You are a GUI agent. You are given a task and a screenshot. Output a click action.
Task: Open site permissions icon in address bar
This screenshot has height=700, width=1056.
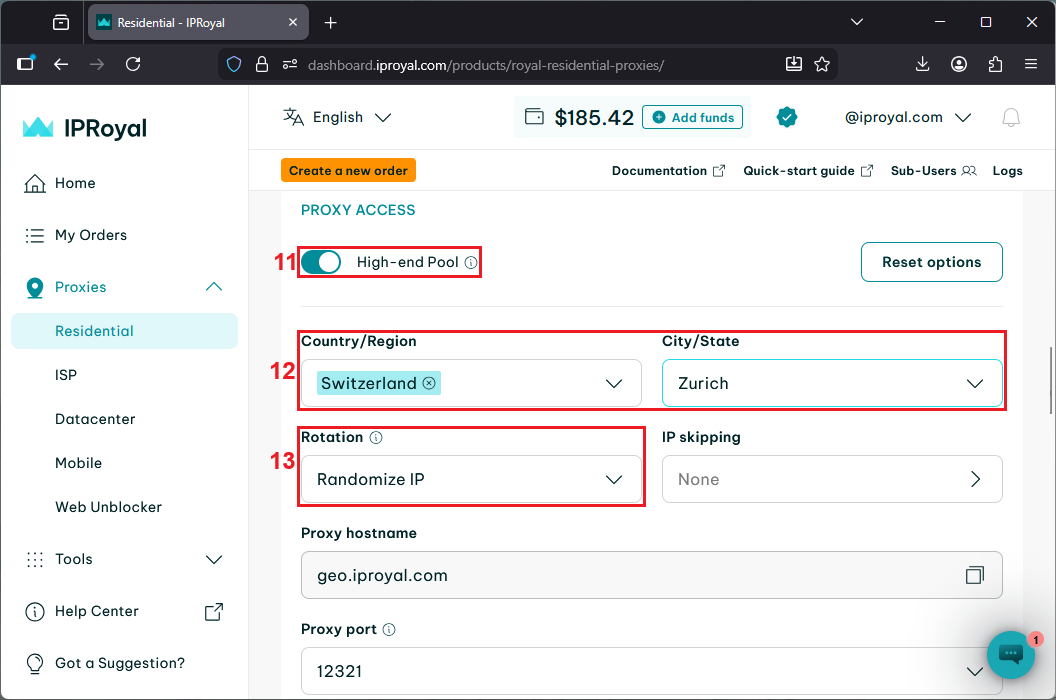[x=290, y=65]
